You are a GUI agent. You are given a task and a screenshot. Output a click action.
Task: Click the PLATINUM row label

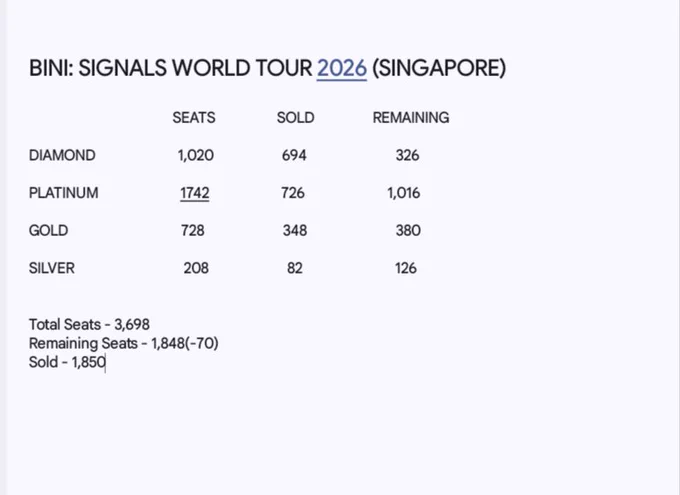63,193
